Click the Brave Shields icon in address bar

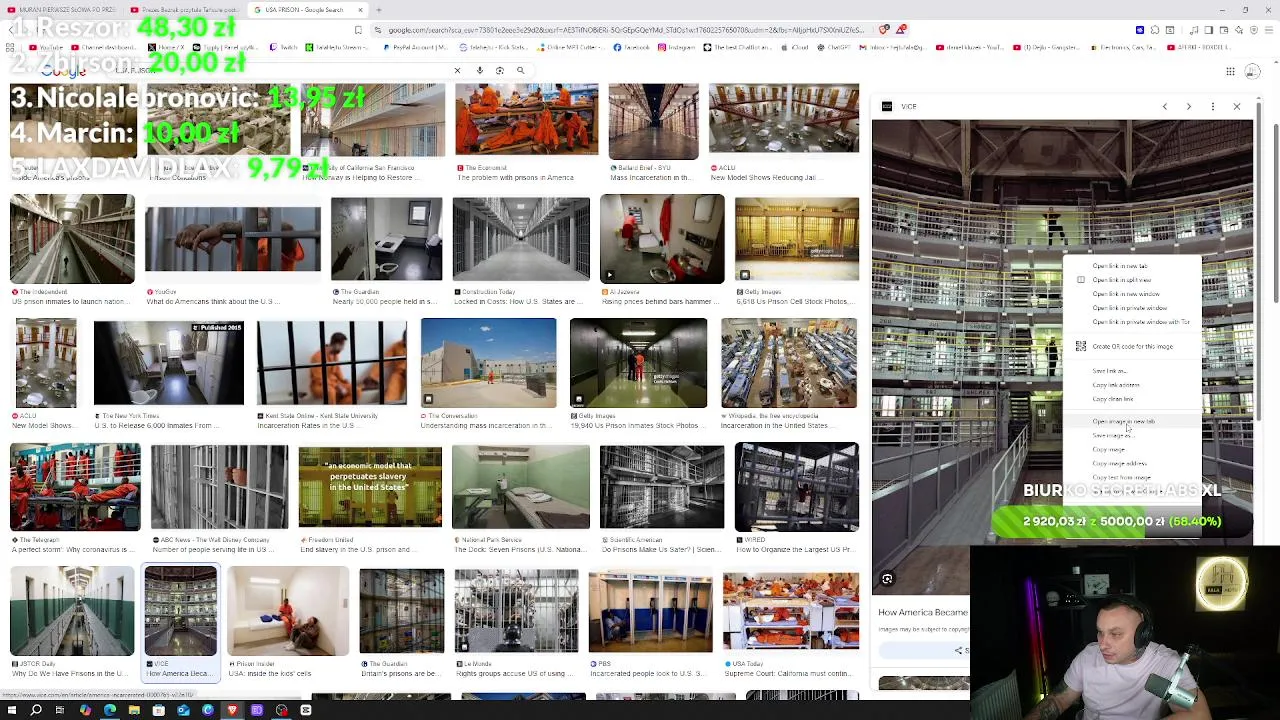pos(884,30)
